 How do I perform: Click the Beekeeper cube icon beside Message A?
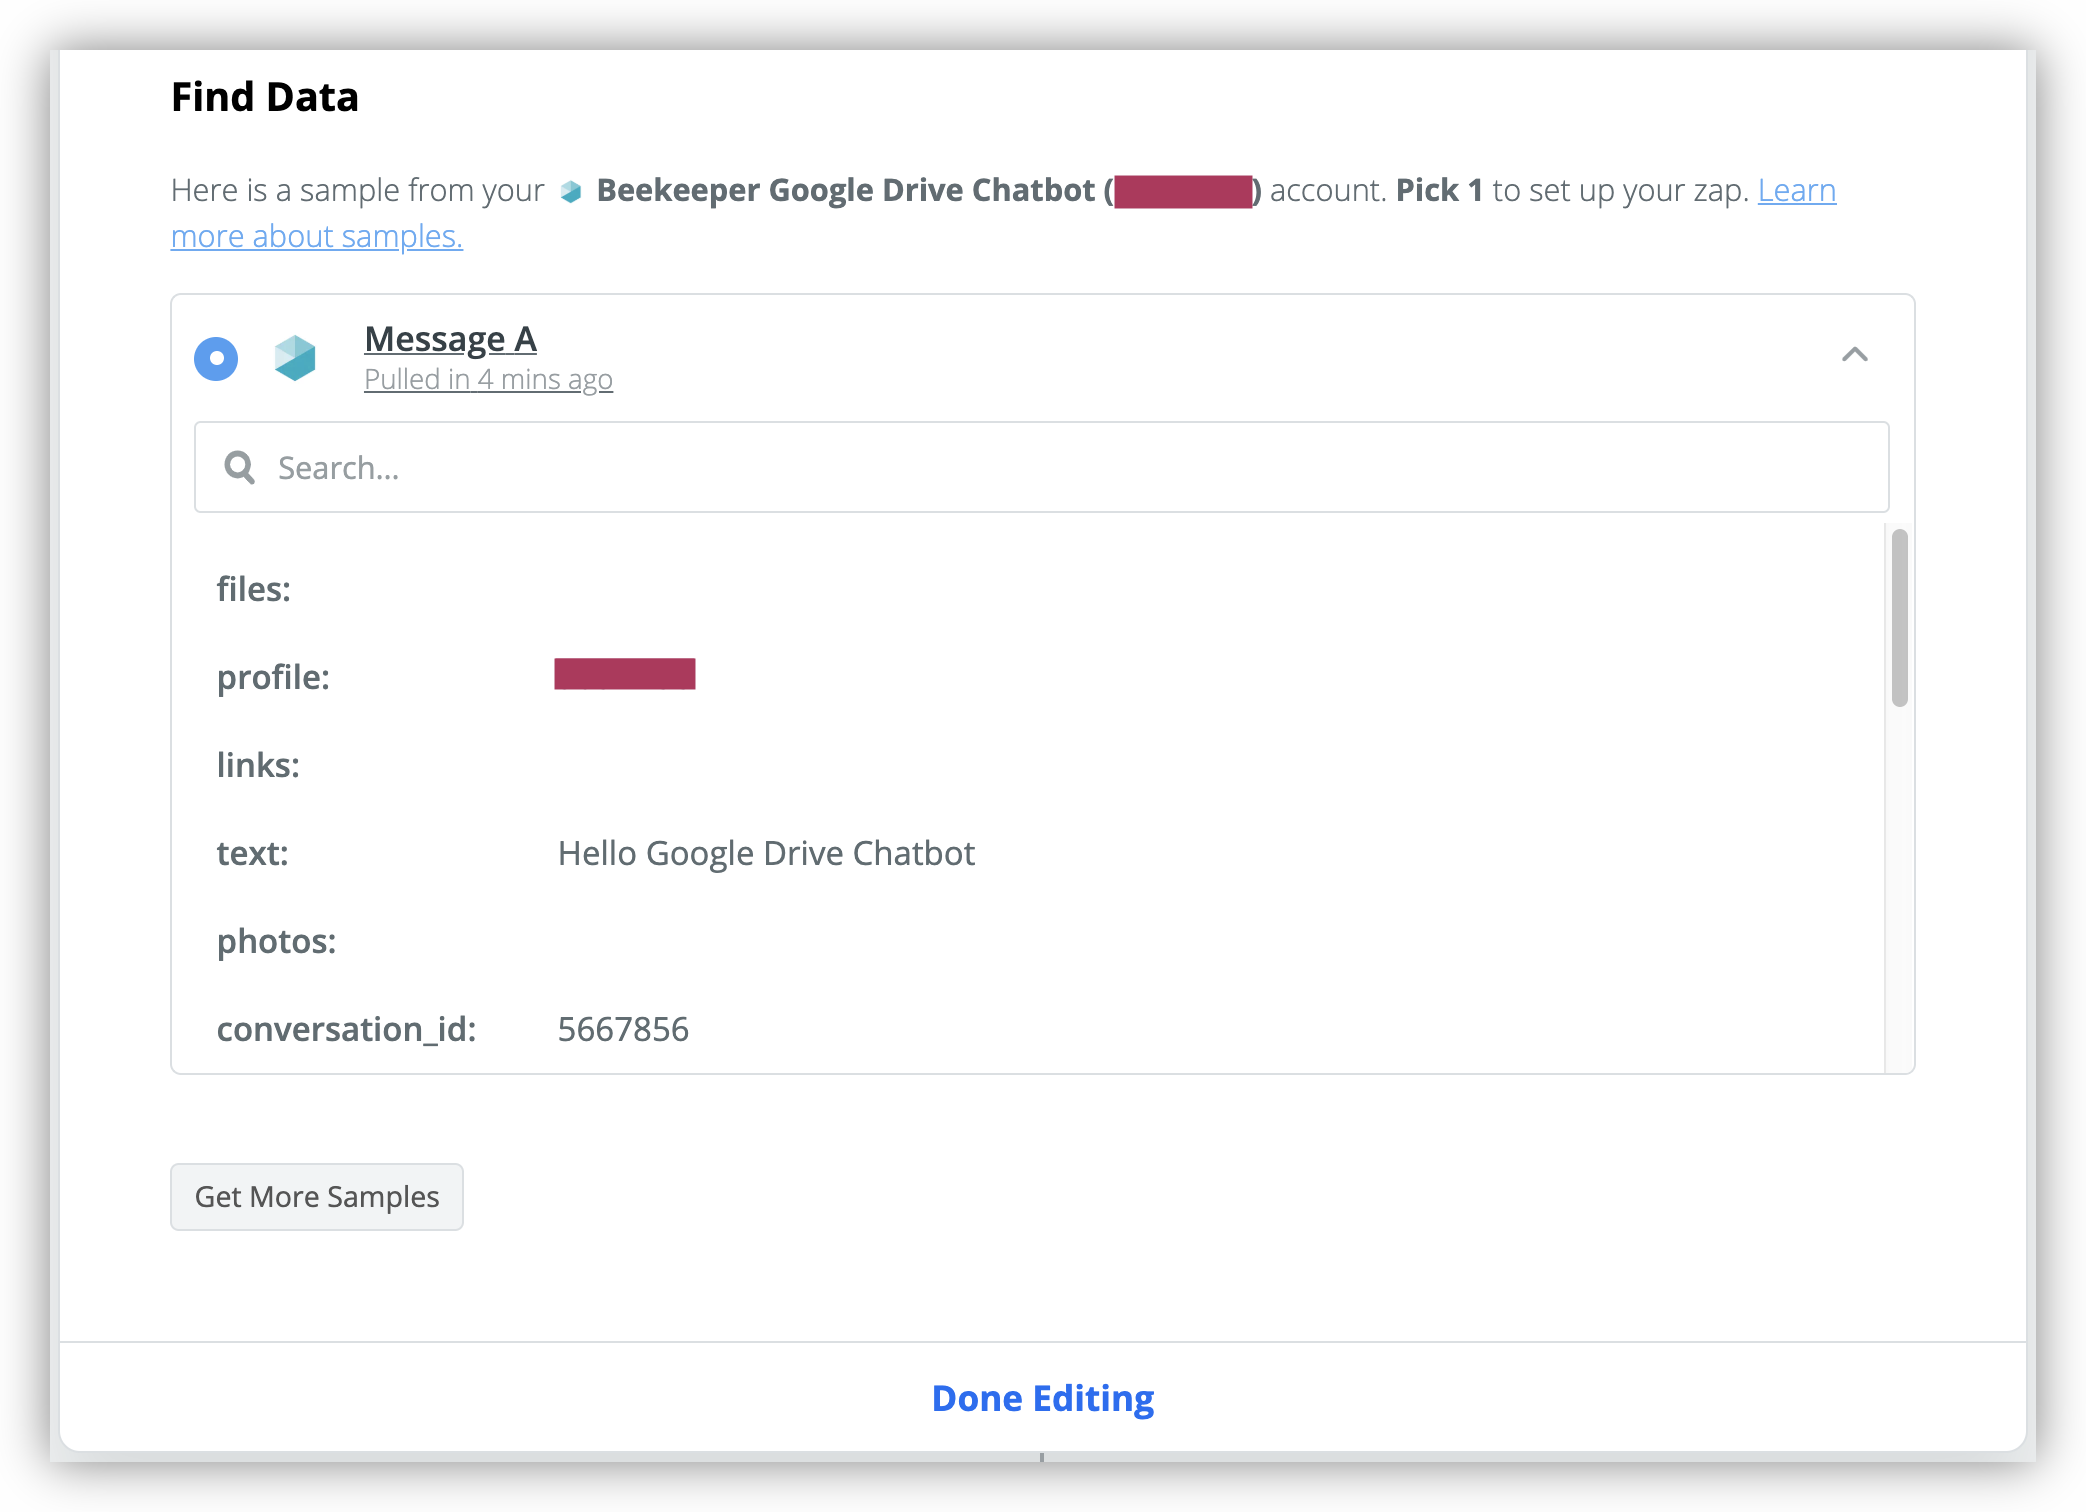pos(295,358)
